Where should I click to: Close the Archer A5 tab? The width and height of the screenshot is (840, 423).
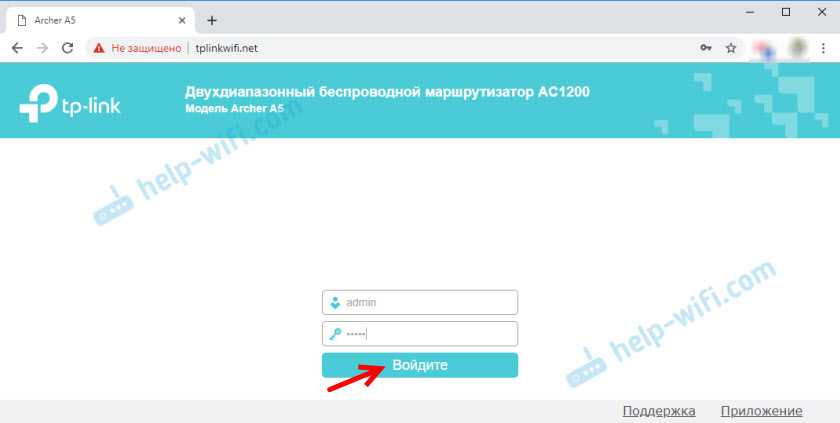[x=182, y=20]
